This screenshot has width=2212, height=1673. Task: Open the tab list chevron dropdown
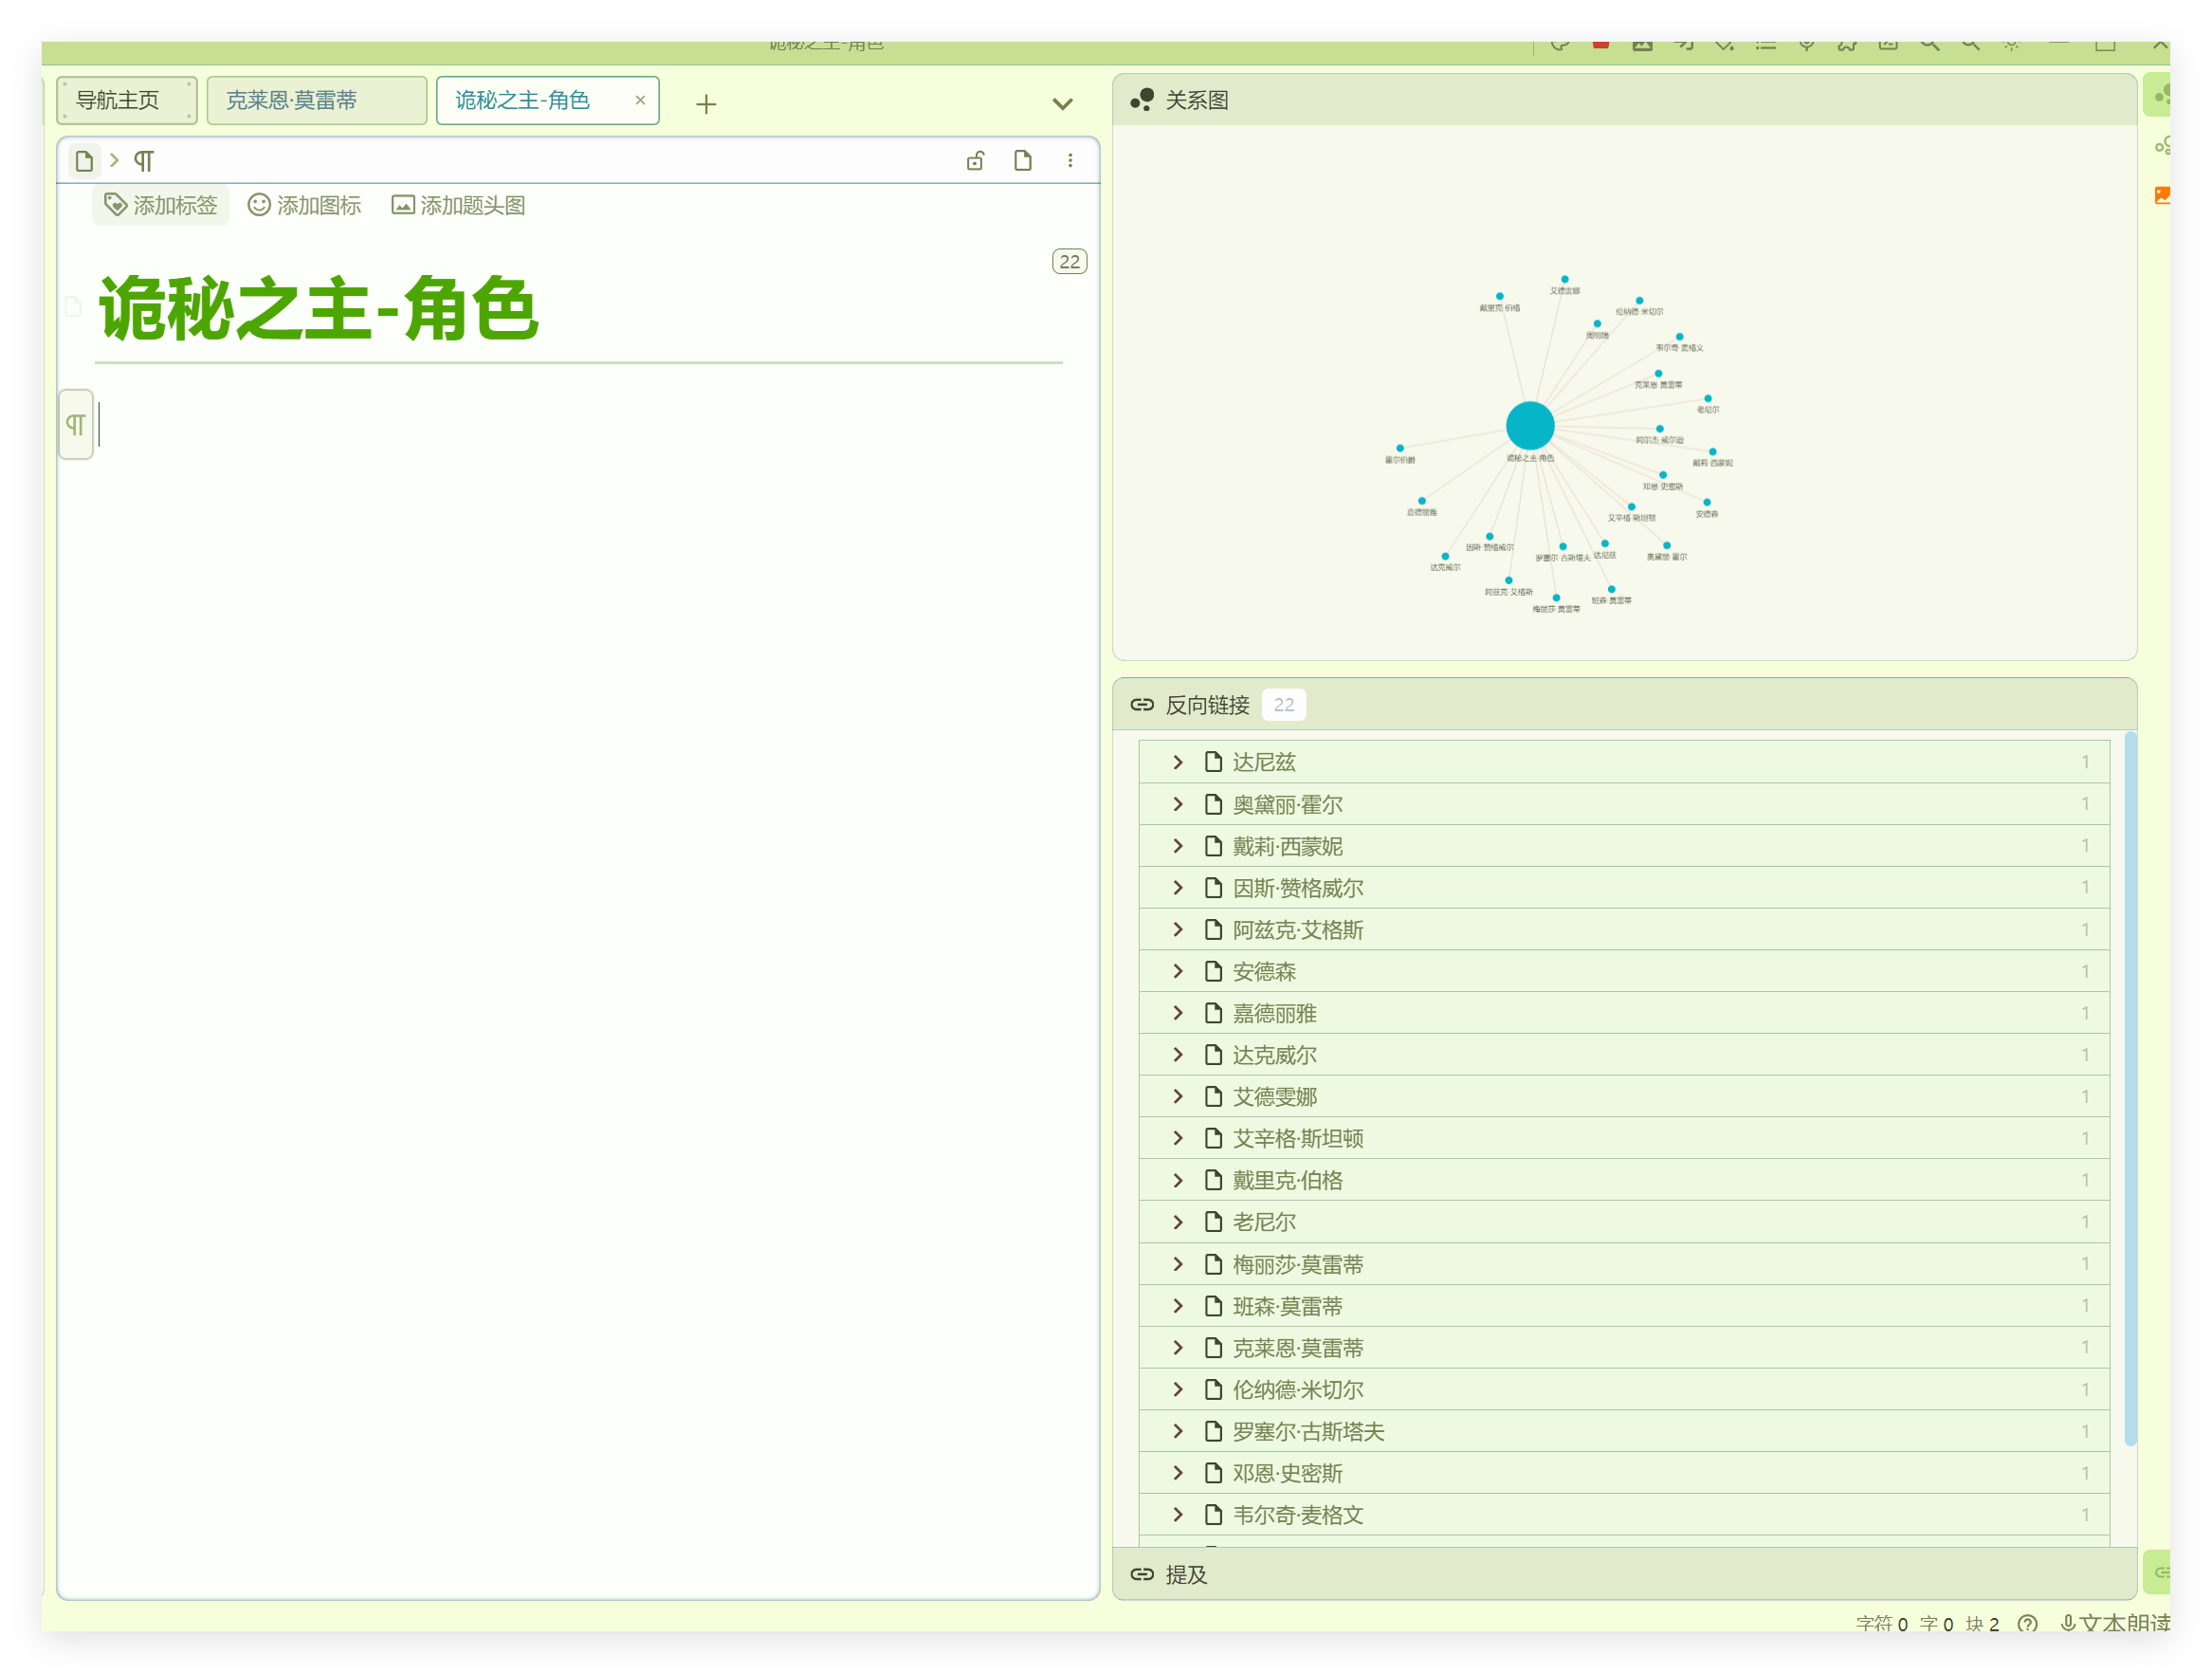[1062, 103]
